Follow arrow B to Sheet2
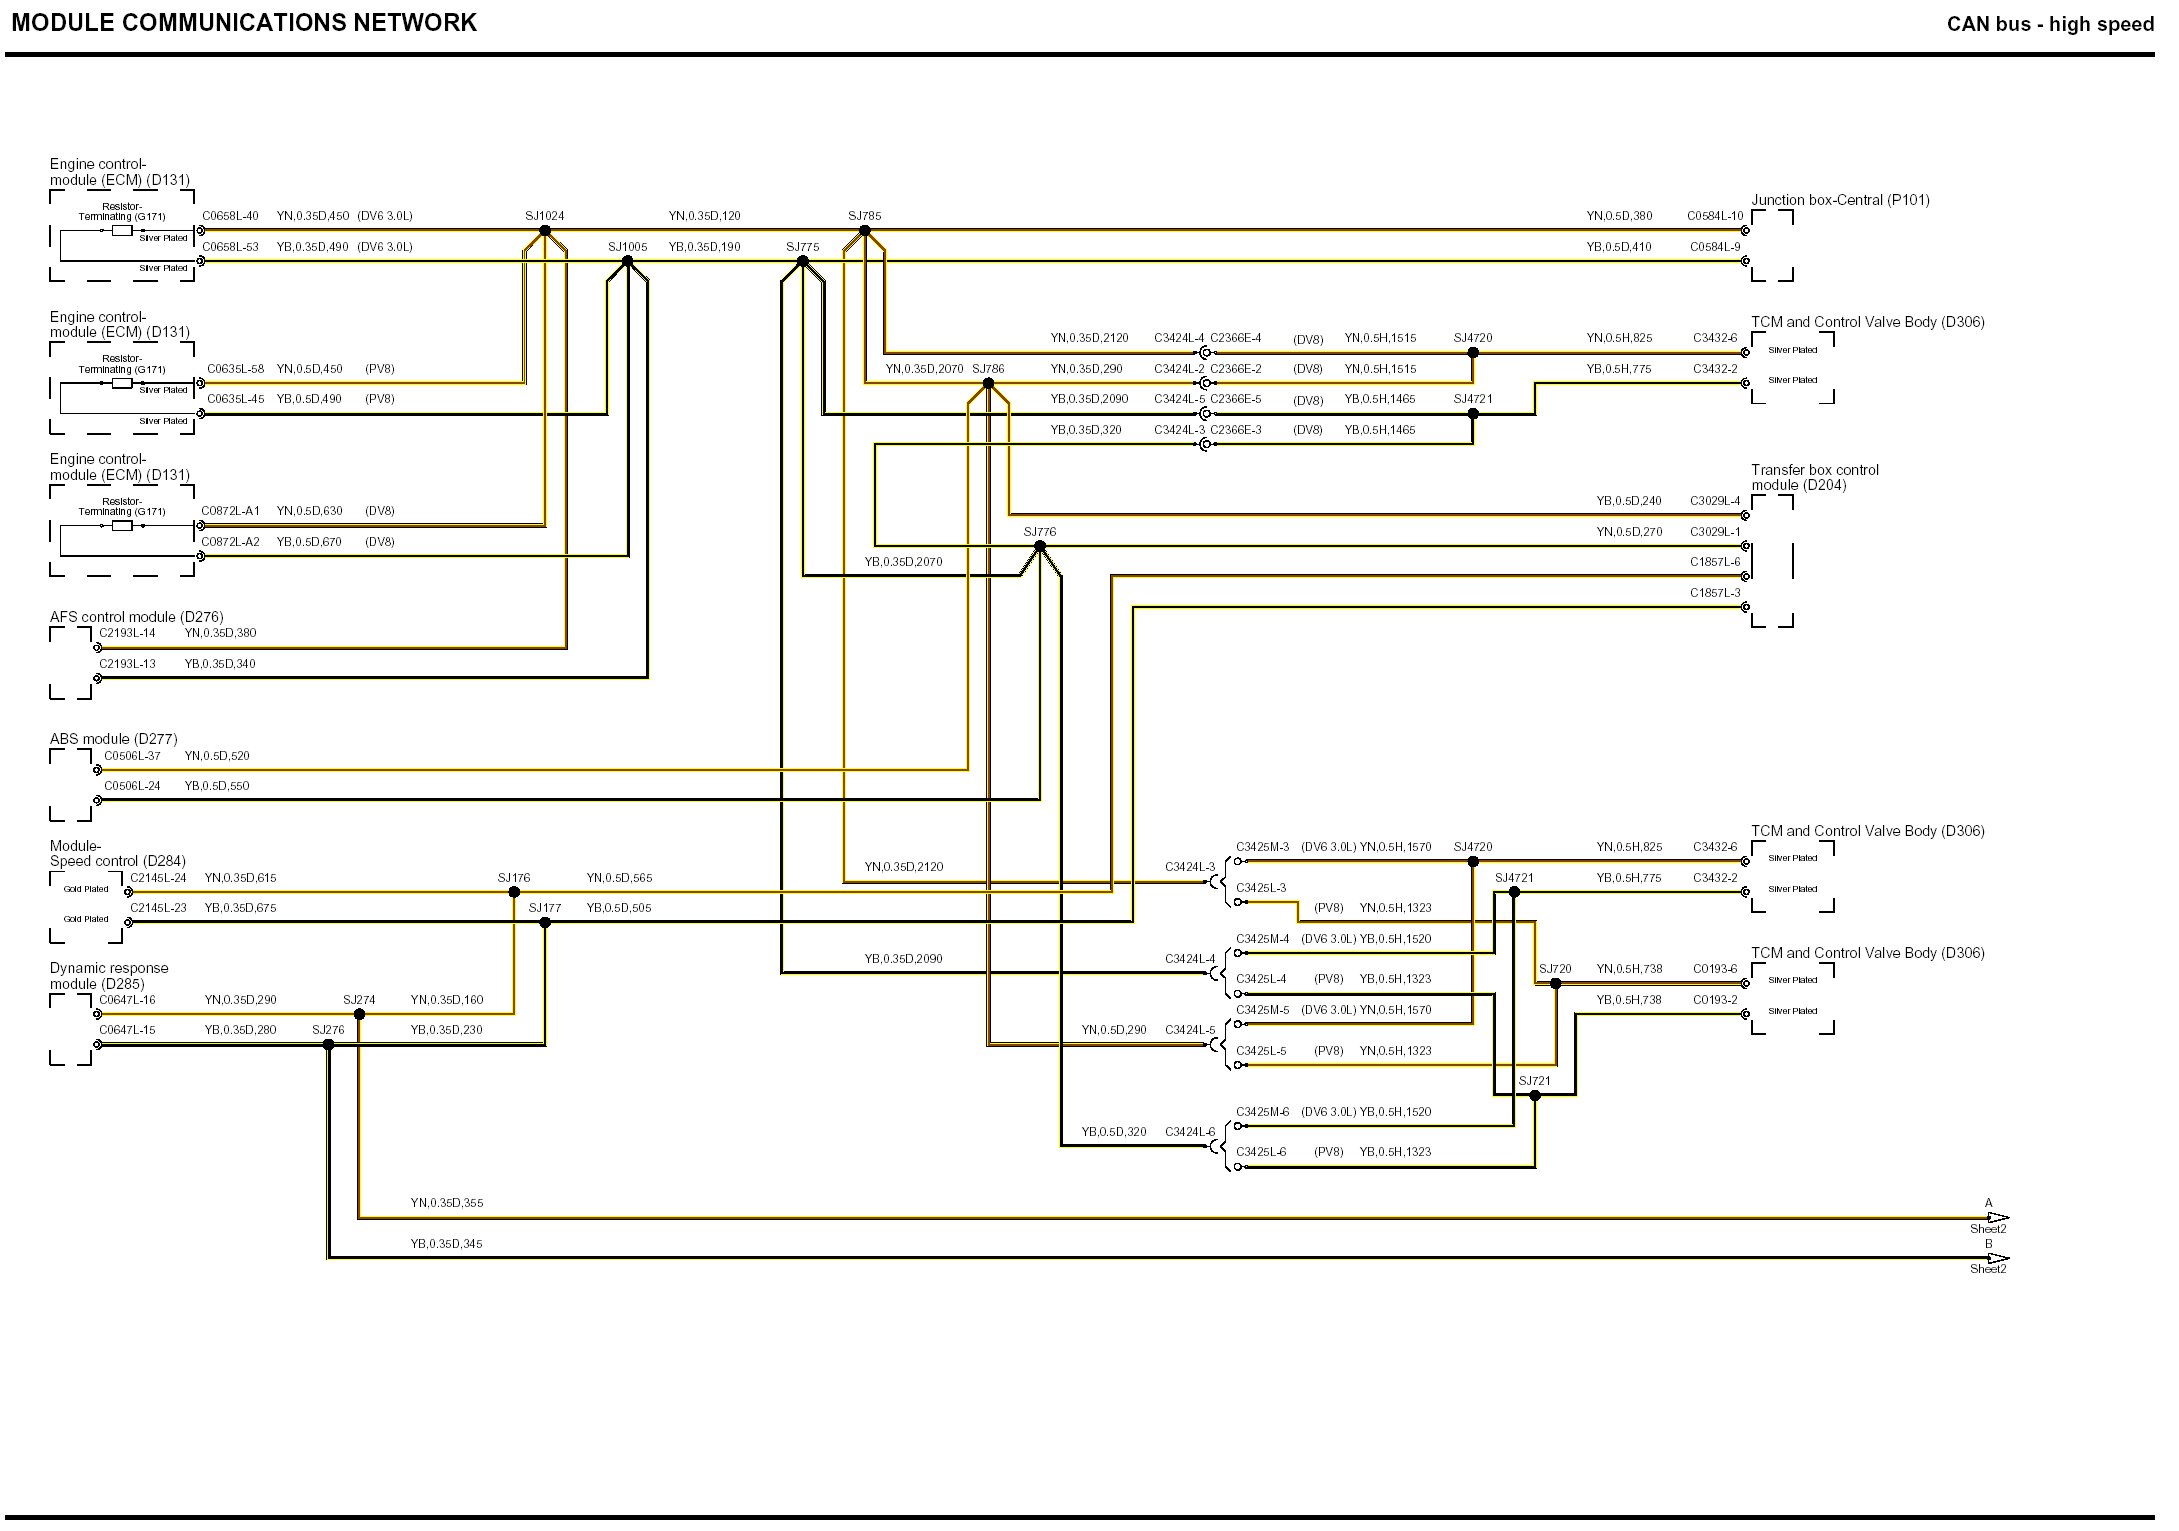Viewport: 2179px width, 1531px height. pyautogui.click(x=1997, y=1259)
